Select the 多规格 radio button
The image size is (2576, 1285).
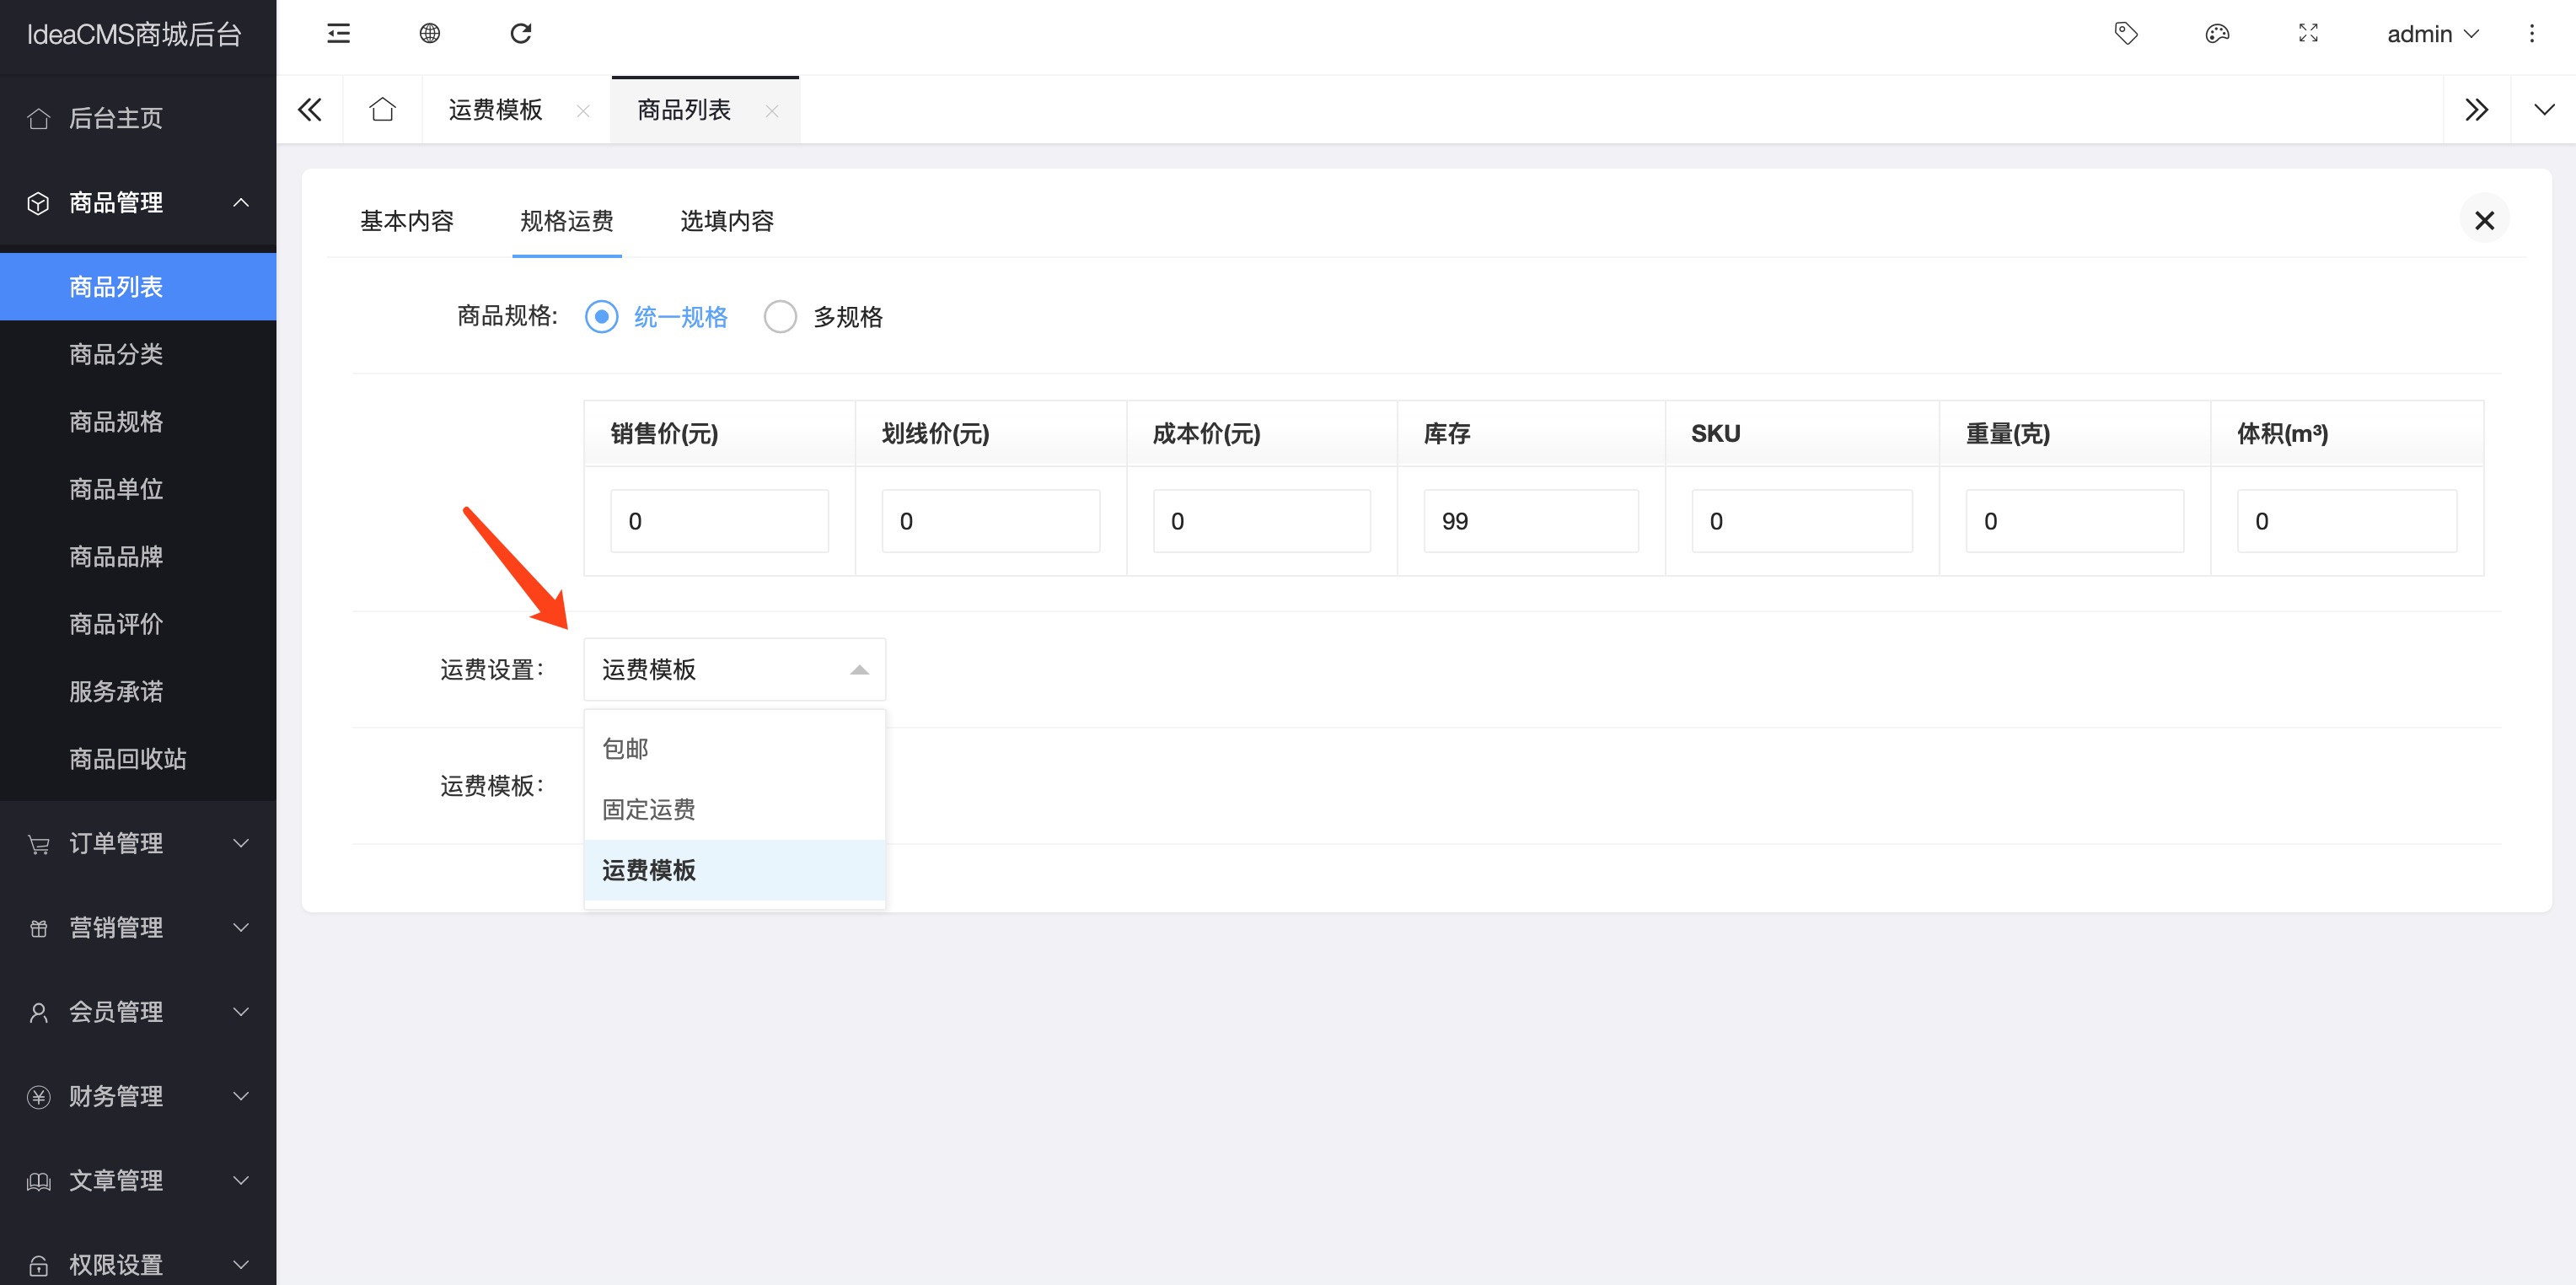(x=780, y=317)
